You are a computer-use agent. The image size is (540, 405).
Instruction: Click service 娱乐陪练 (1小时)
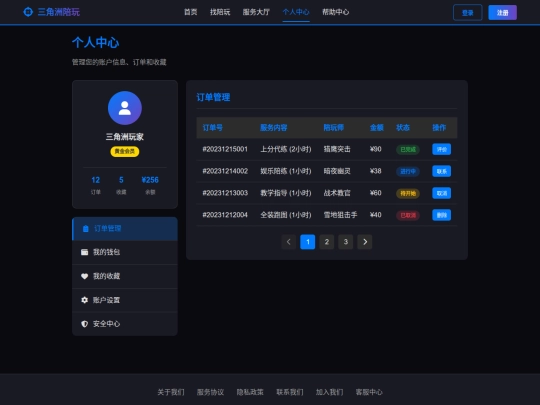(286, 171)
